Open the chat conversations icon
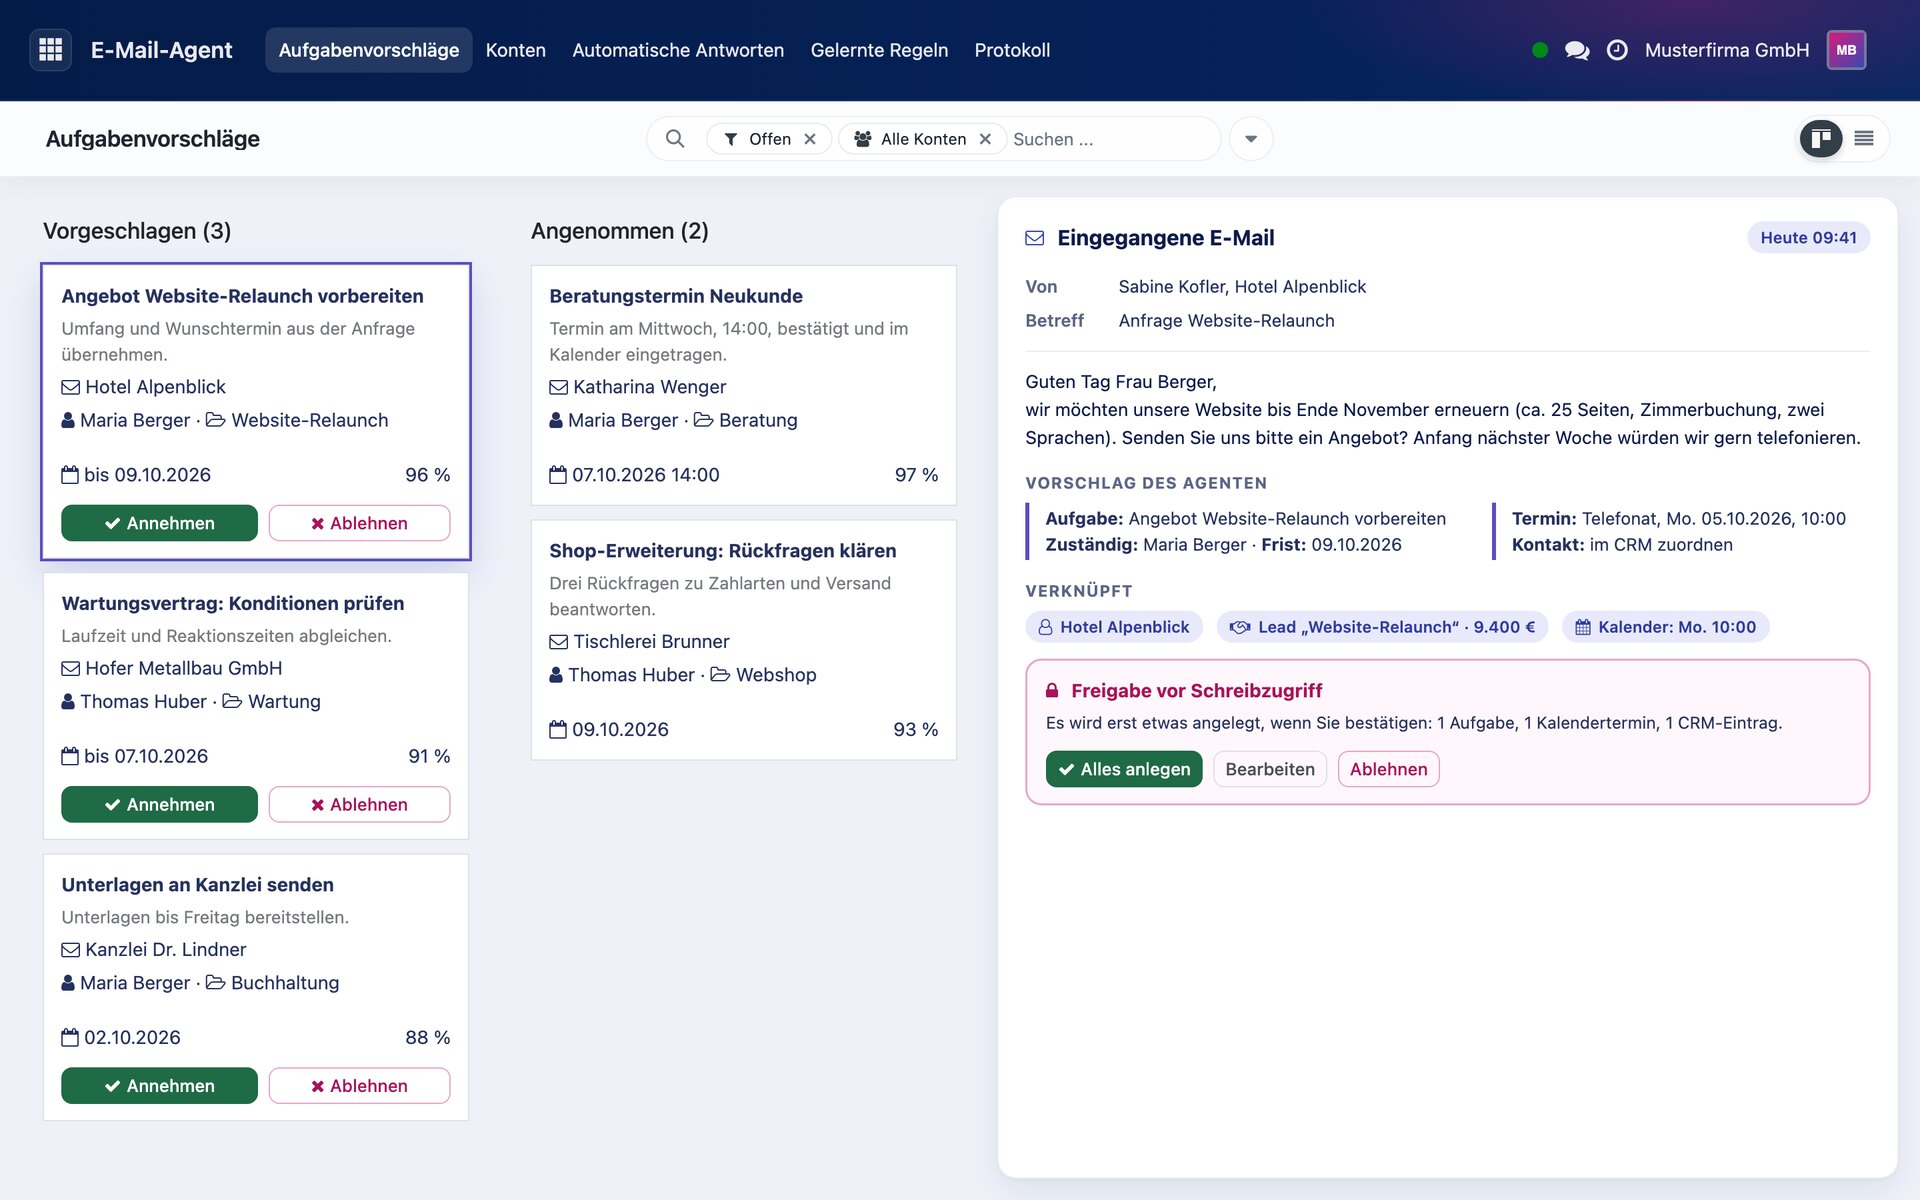Screen dimensions: 1920x1200 [1577, 50]
